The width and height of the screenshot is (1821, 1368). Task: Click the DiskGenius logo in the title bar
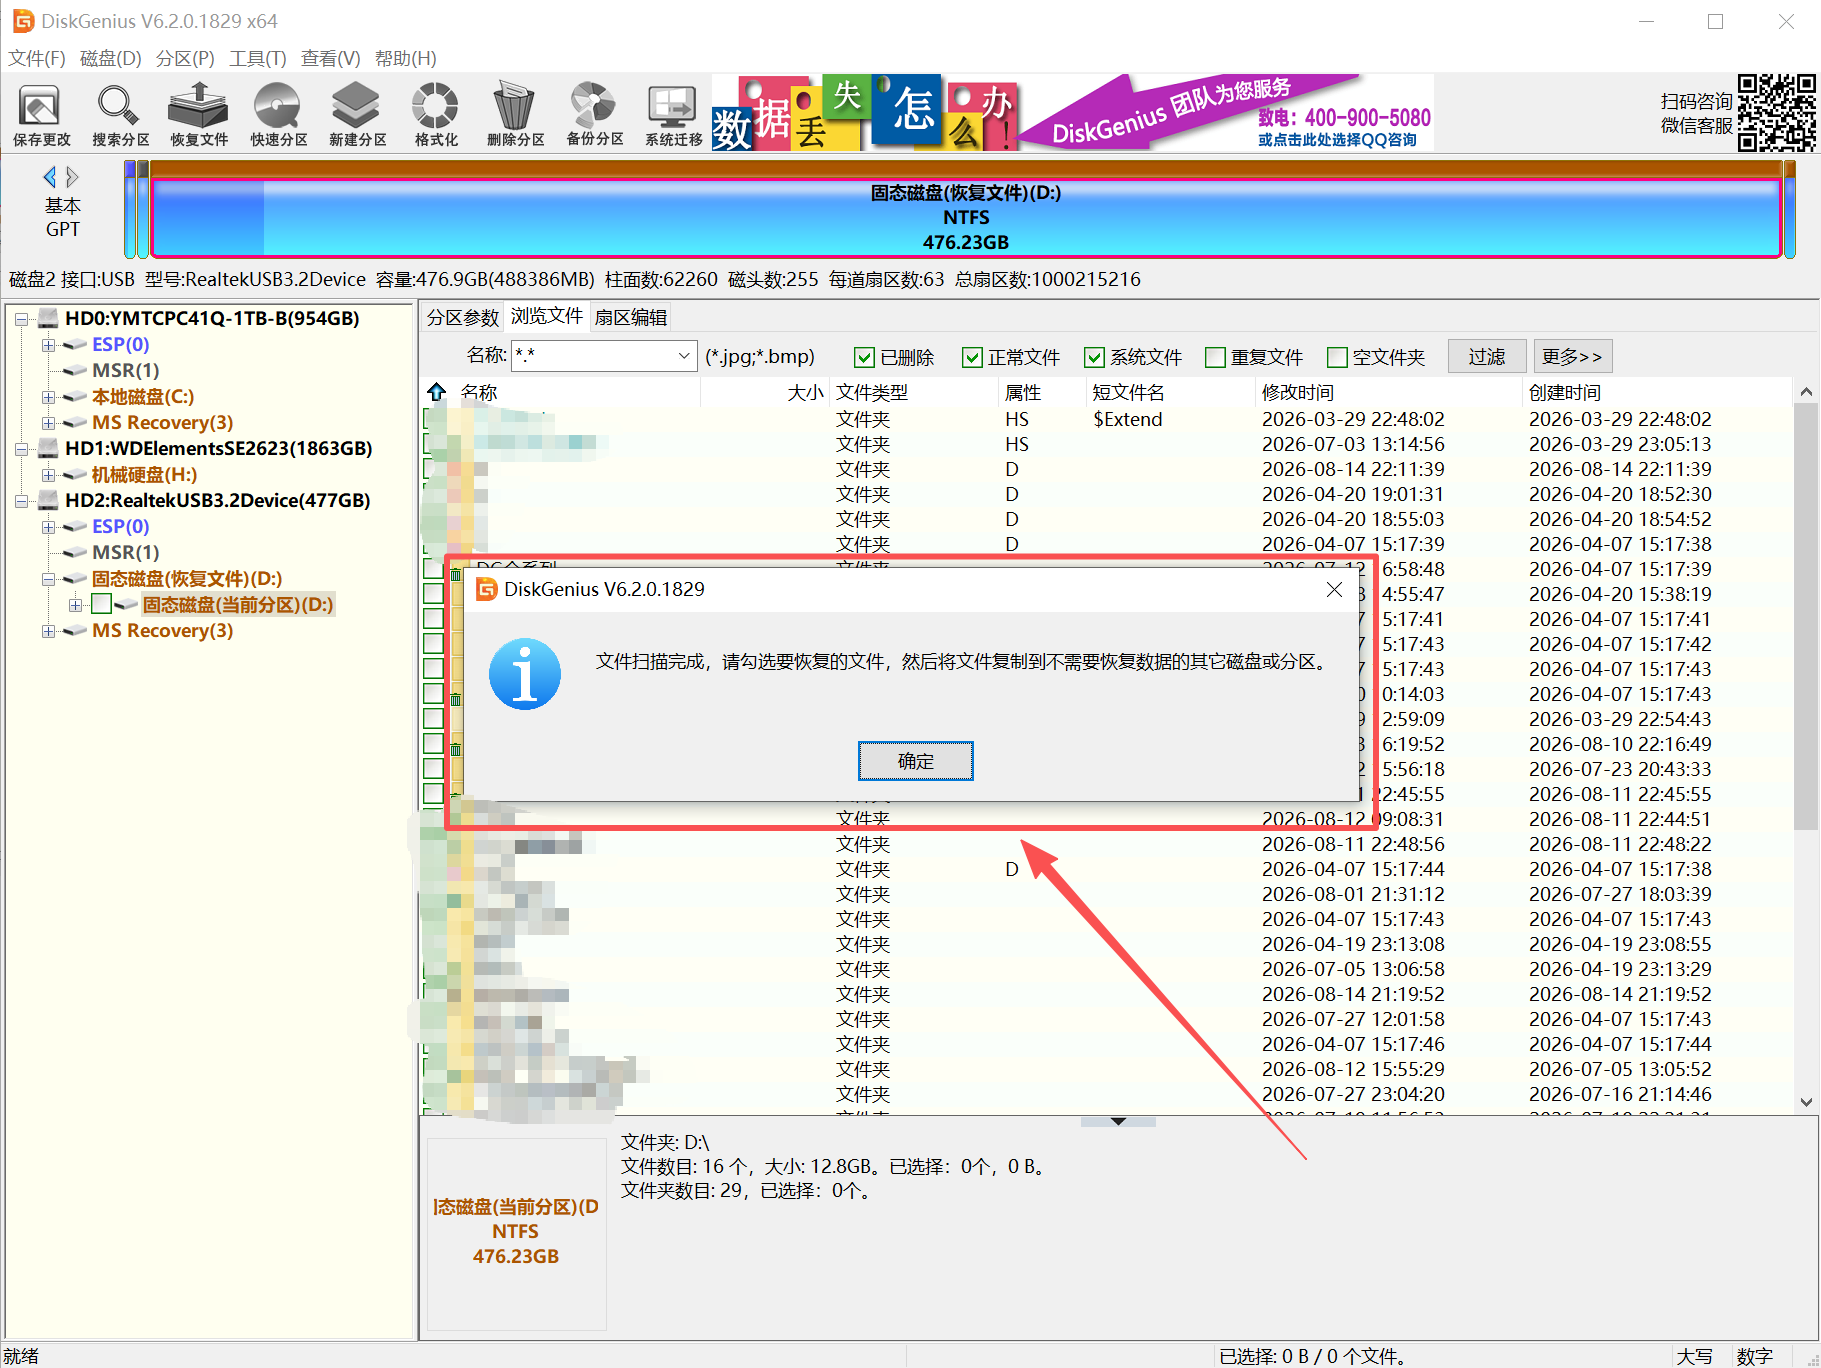[22, 21]
